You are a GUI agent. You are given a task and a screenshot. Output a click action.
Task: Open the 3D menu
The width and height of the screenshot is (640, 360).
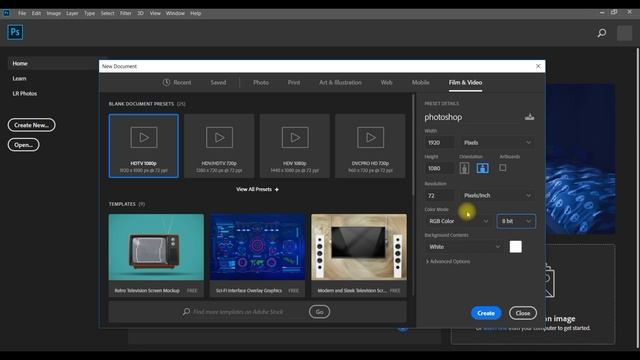click(x=140, y=13)
